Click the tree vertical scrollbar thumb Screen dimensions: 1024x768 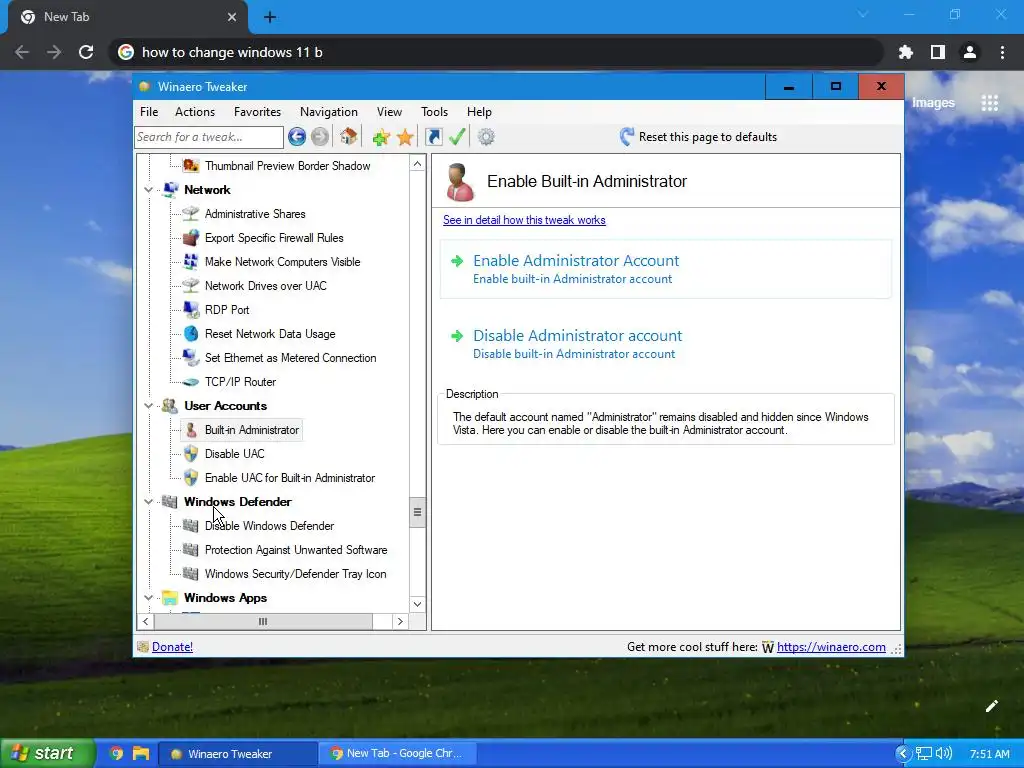point(417,512)
